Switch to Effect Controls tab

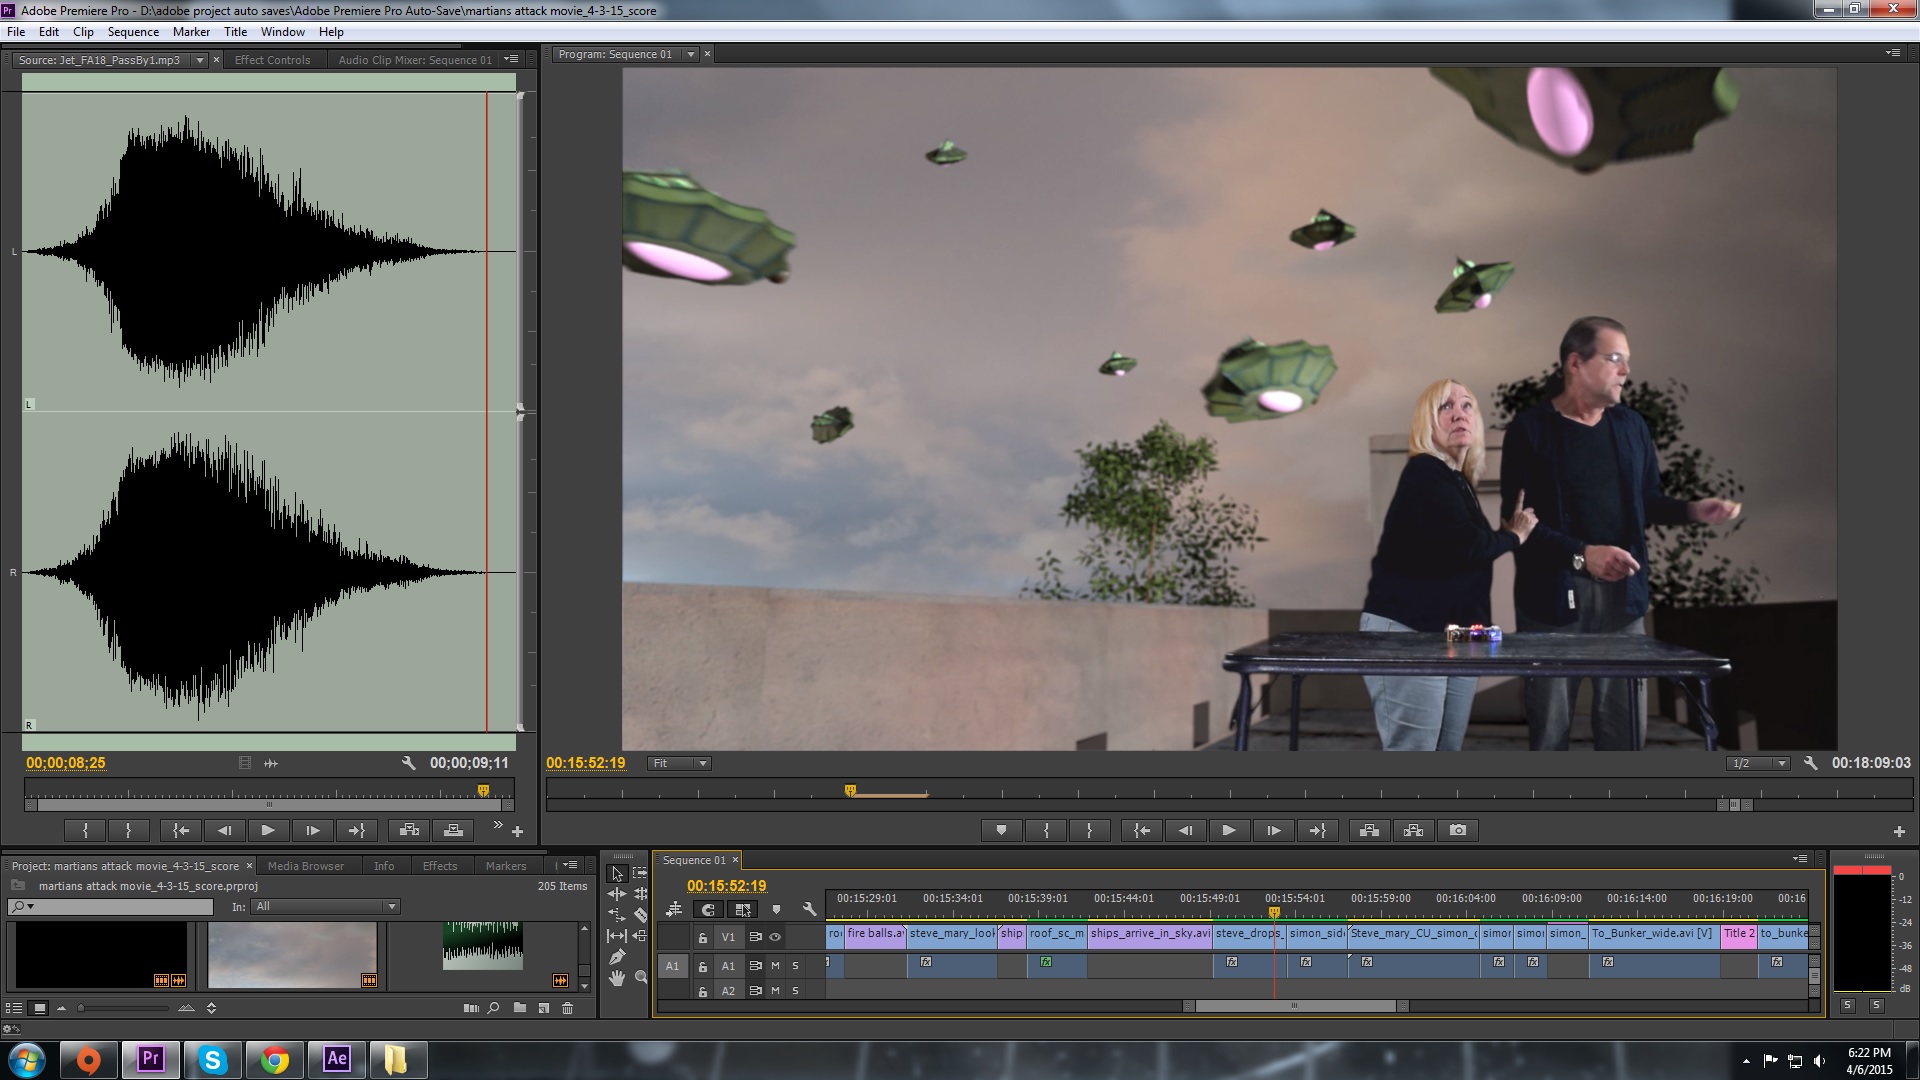pos(272,60)
